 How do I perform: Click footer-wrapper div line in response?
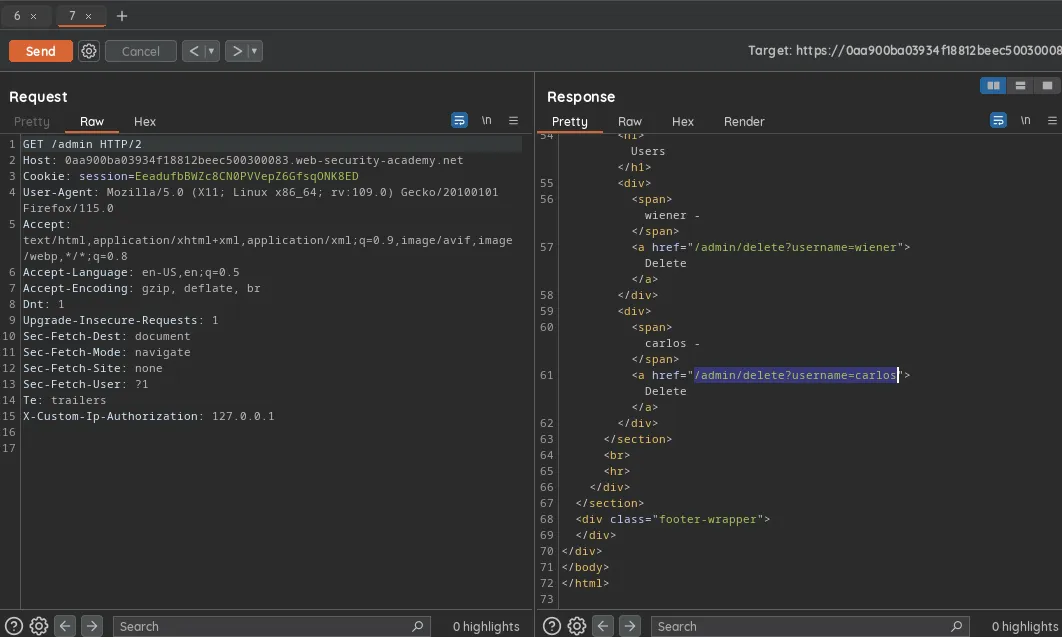673,519
